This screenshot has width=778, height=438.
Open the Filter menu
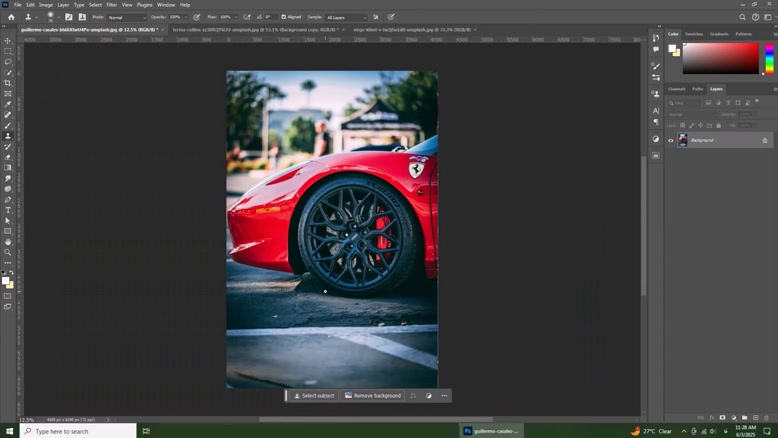(x=112, y=4)
